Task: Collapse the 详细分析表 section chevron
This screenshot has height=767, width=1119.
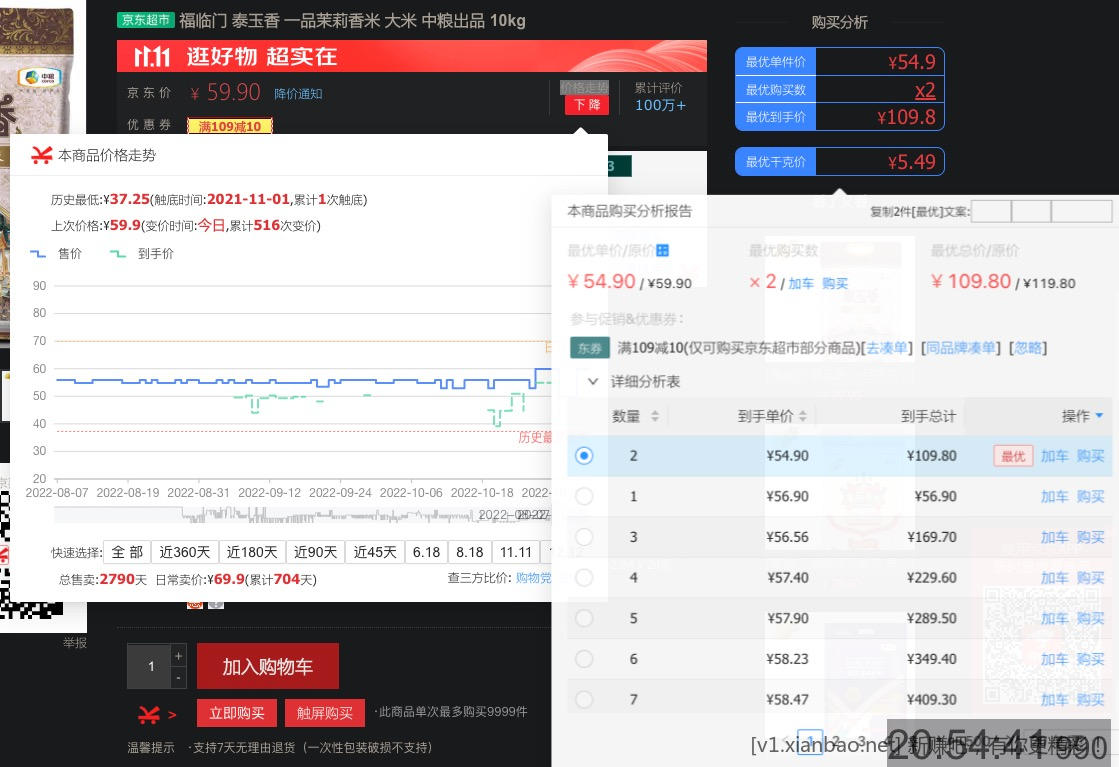Action: click(x=592, y=382)
